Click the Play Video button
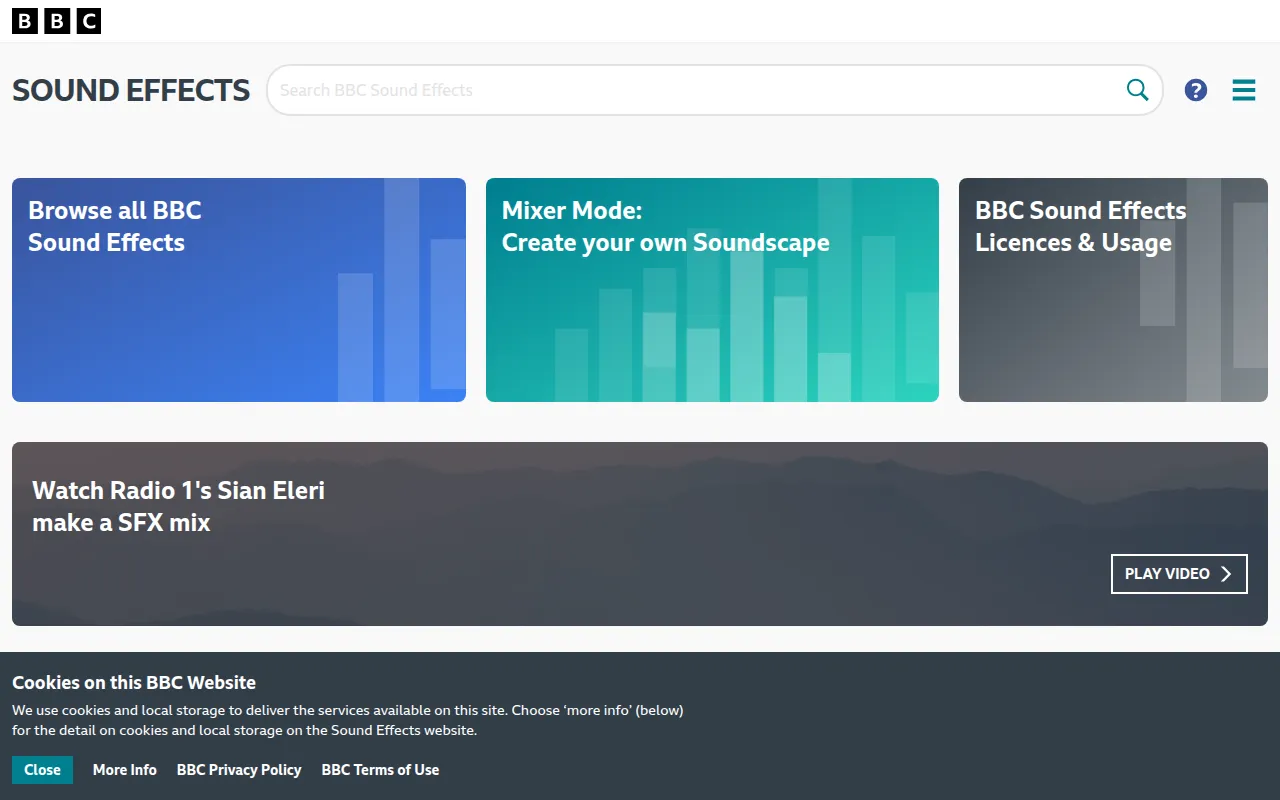 1179,574
